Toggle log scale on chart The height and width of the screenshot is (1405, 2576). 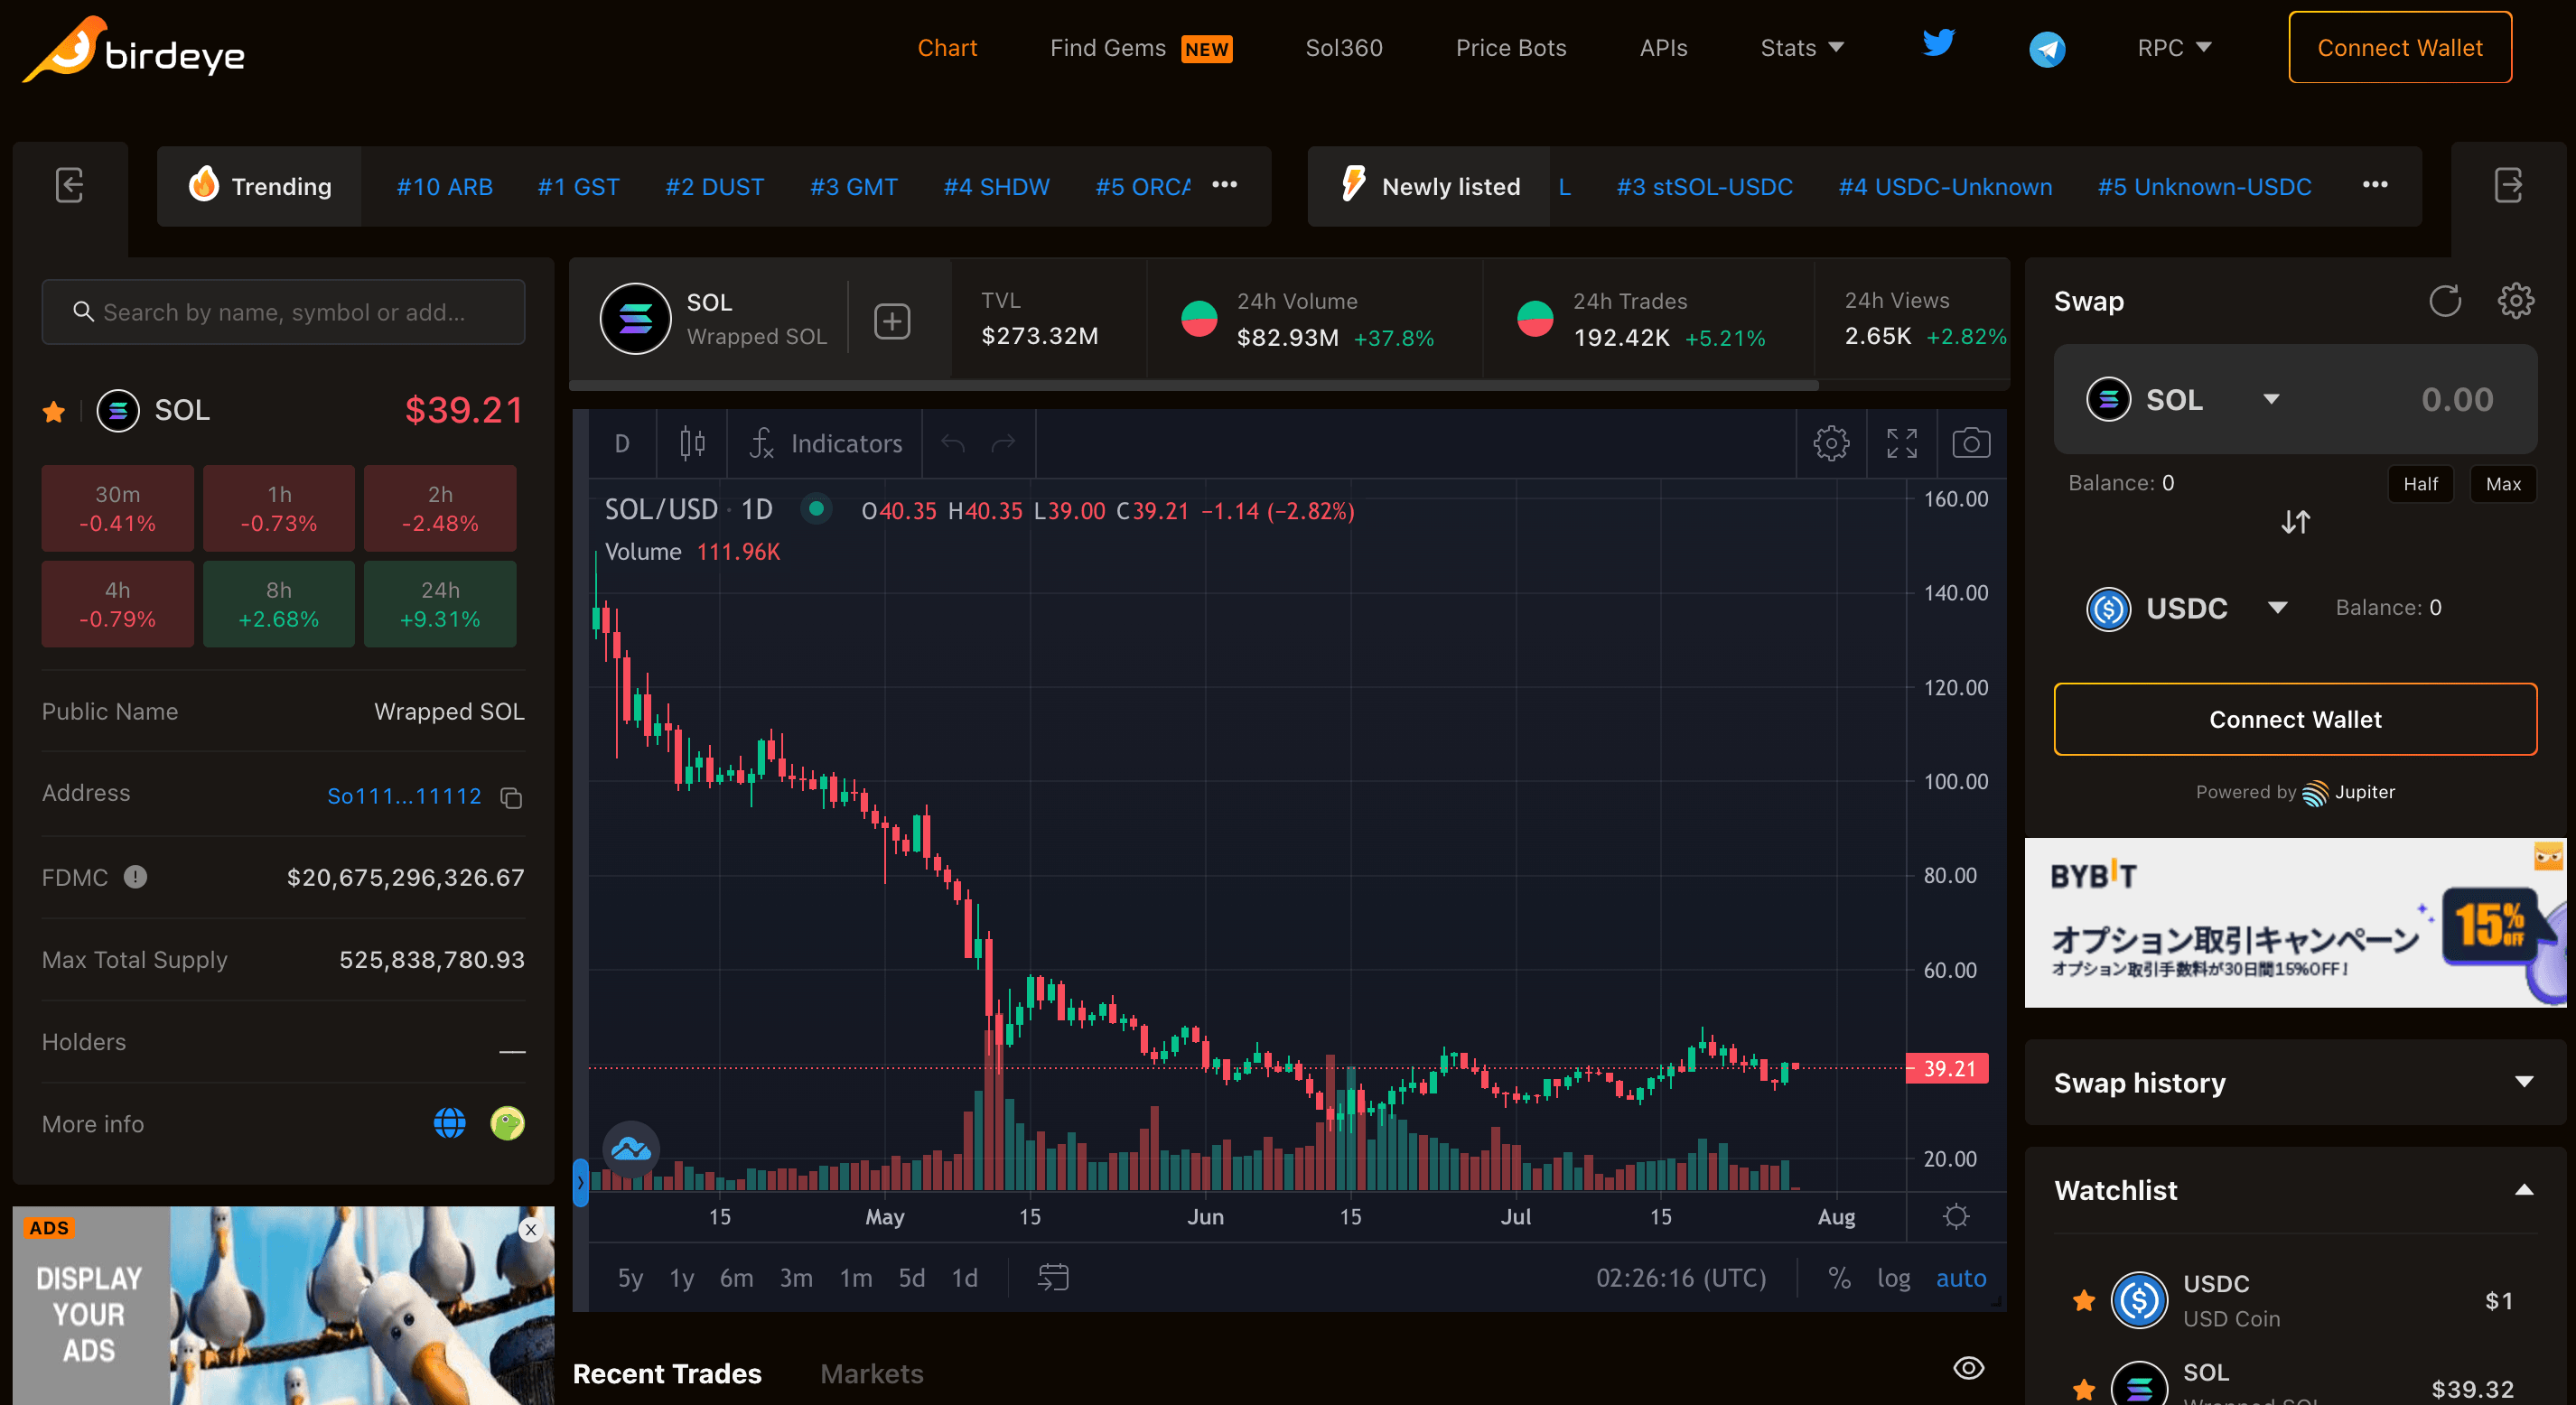click(1893, 1277)
